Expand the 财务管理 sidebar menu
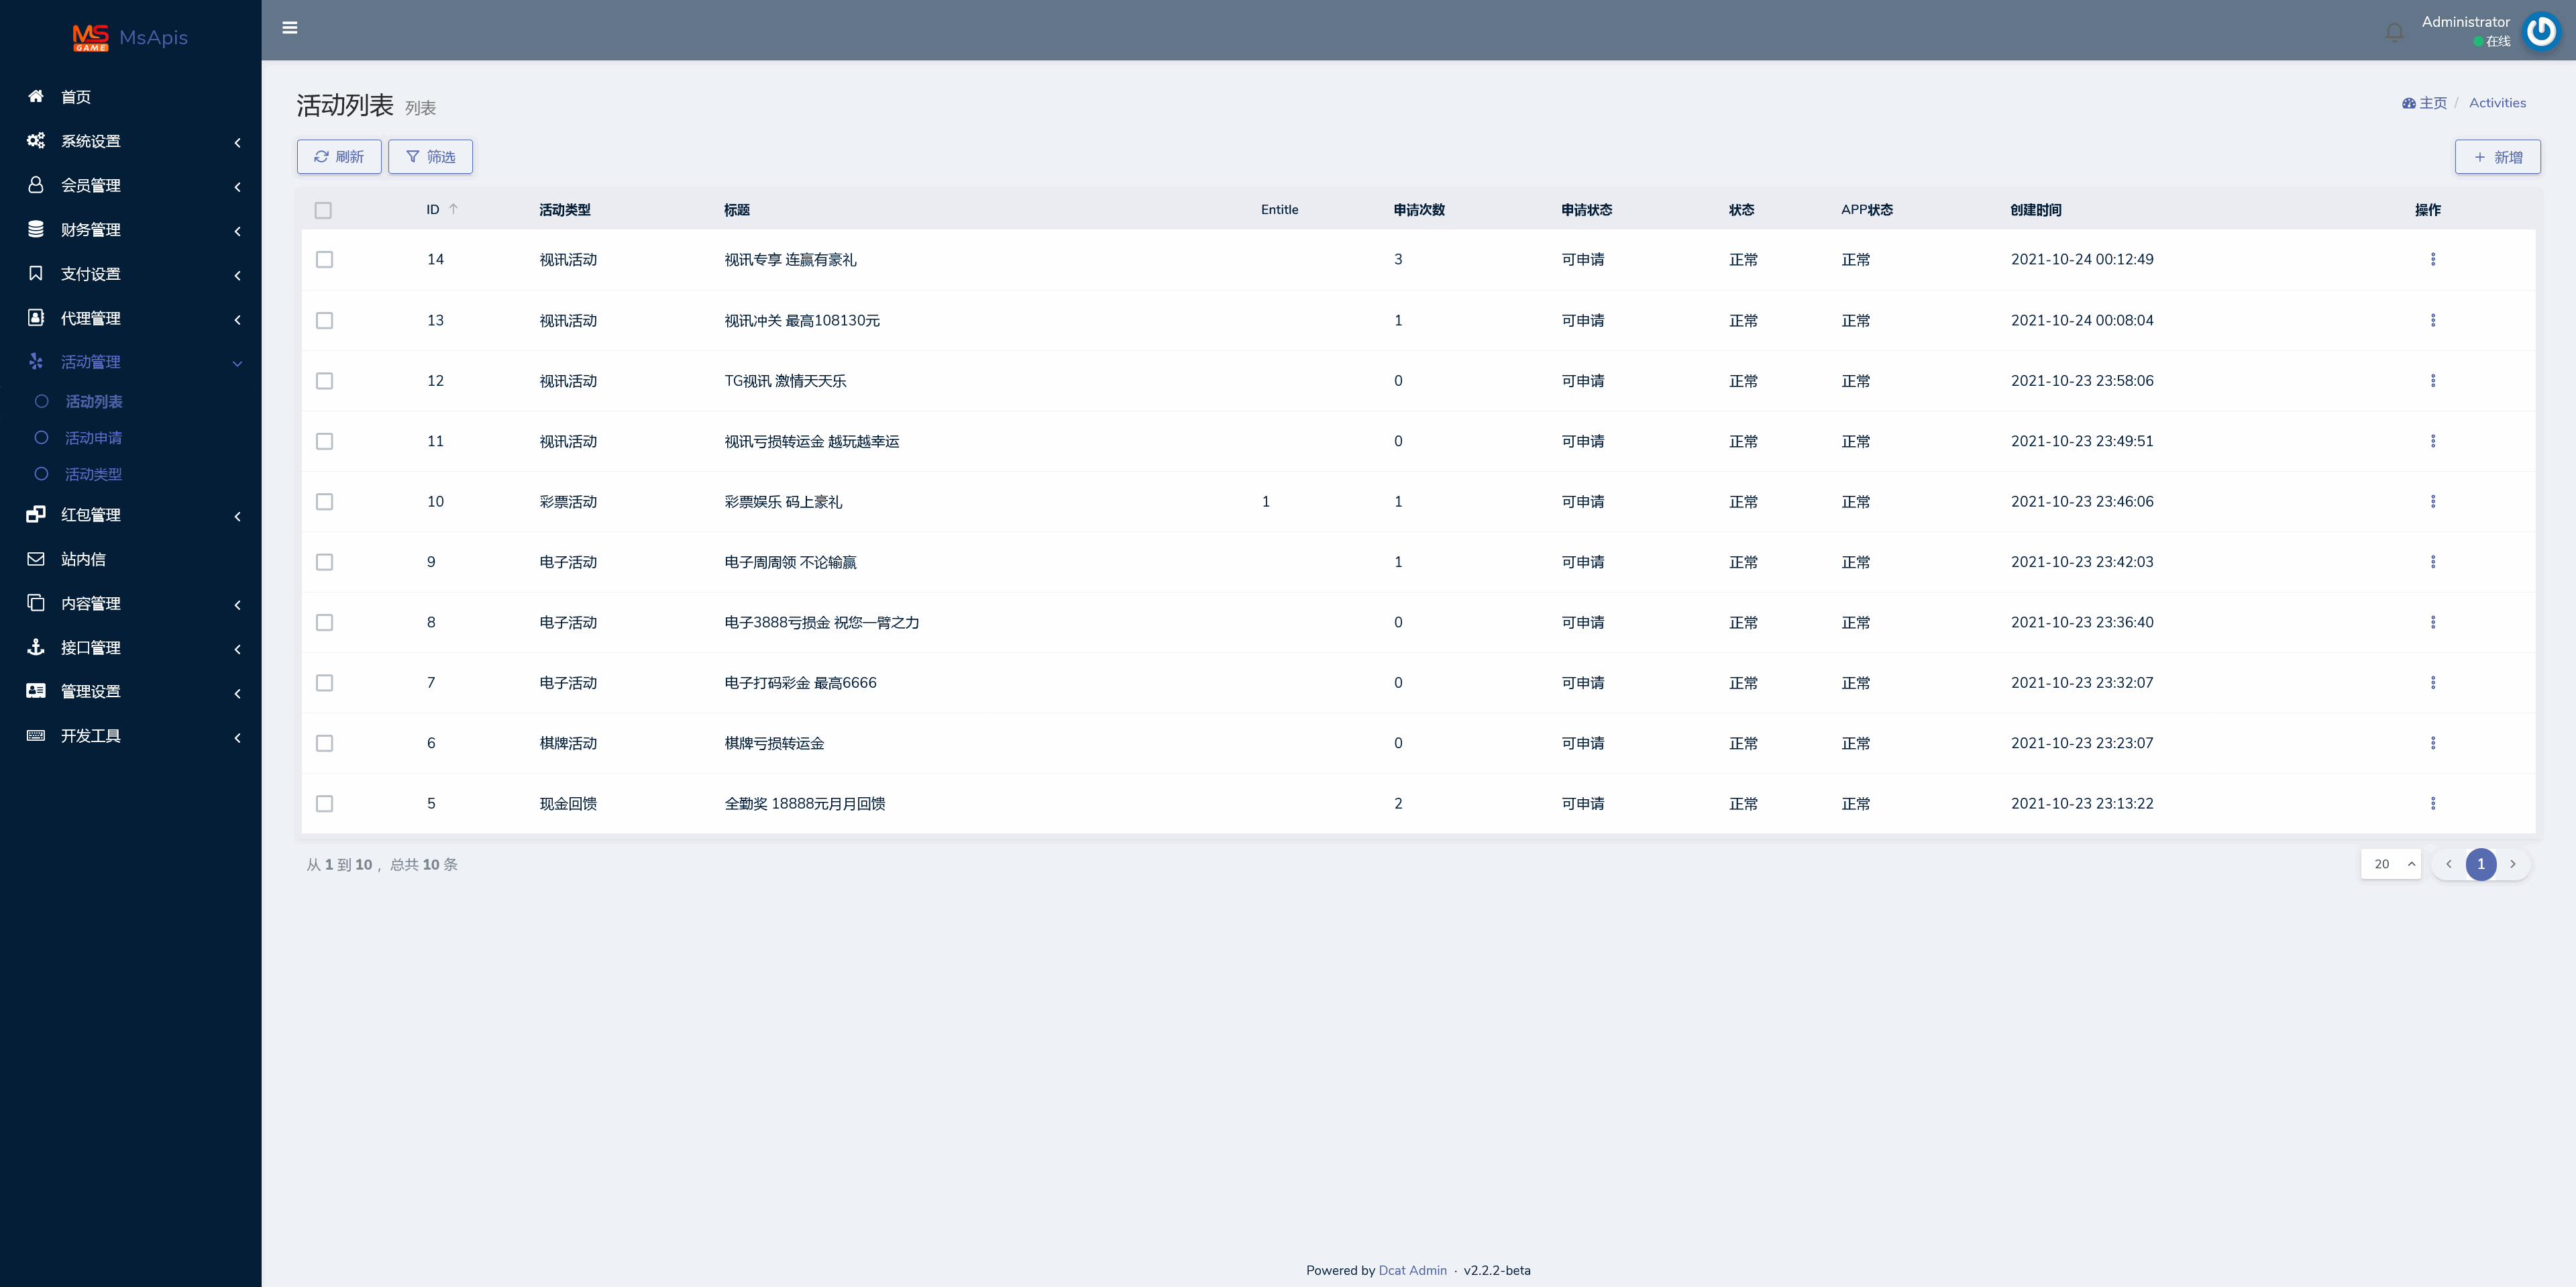 [130, 229]
